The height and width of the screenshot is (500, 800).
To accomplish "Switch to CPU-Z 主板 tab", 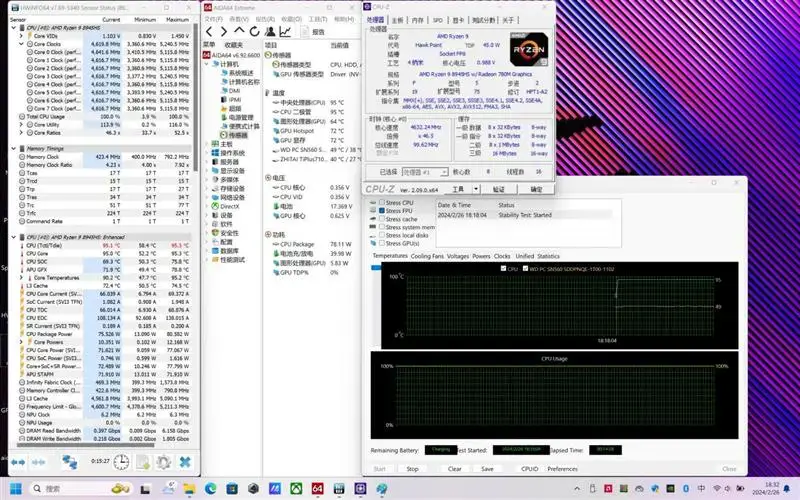I will click(x=397, y=20).
